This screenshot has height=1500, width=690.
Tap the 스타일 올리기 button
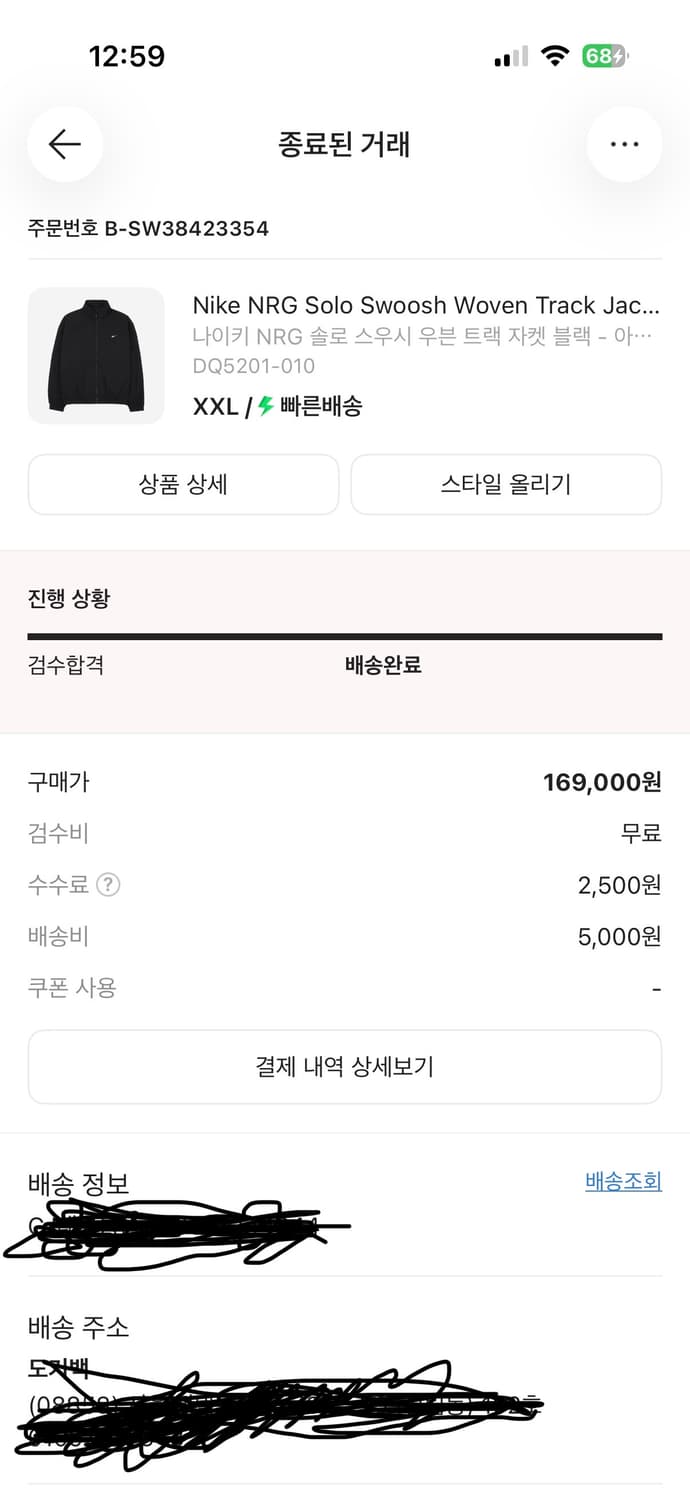(505, 484)
